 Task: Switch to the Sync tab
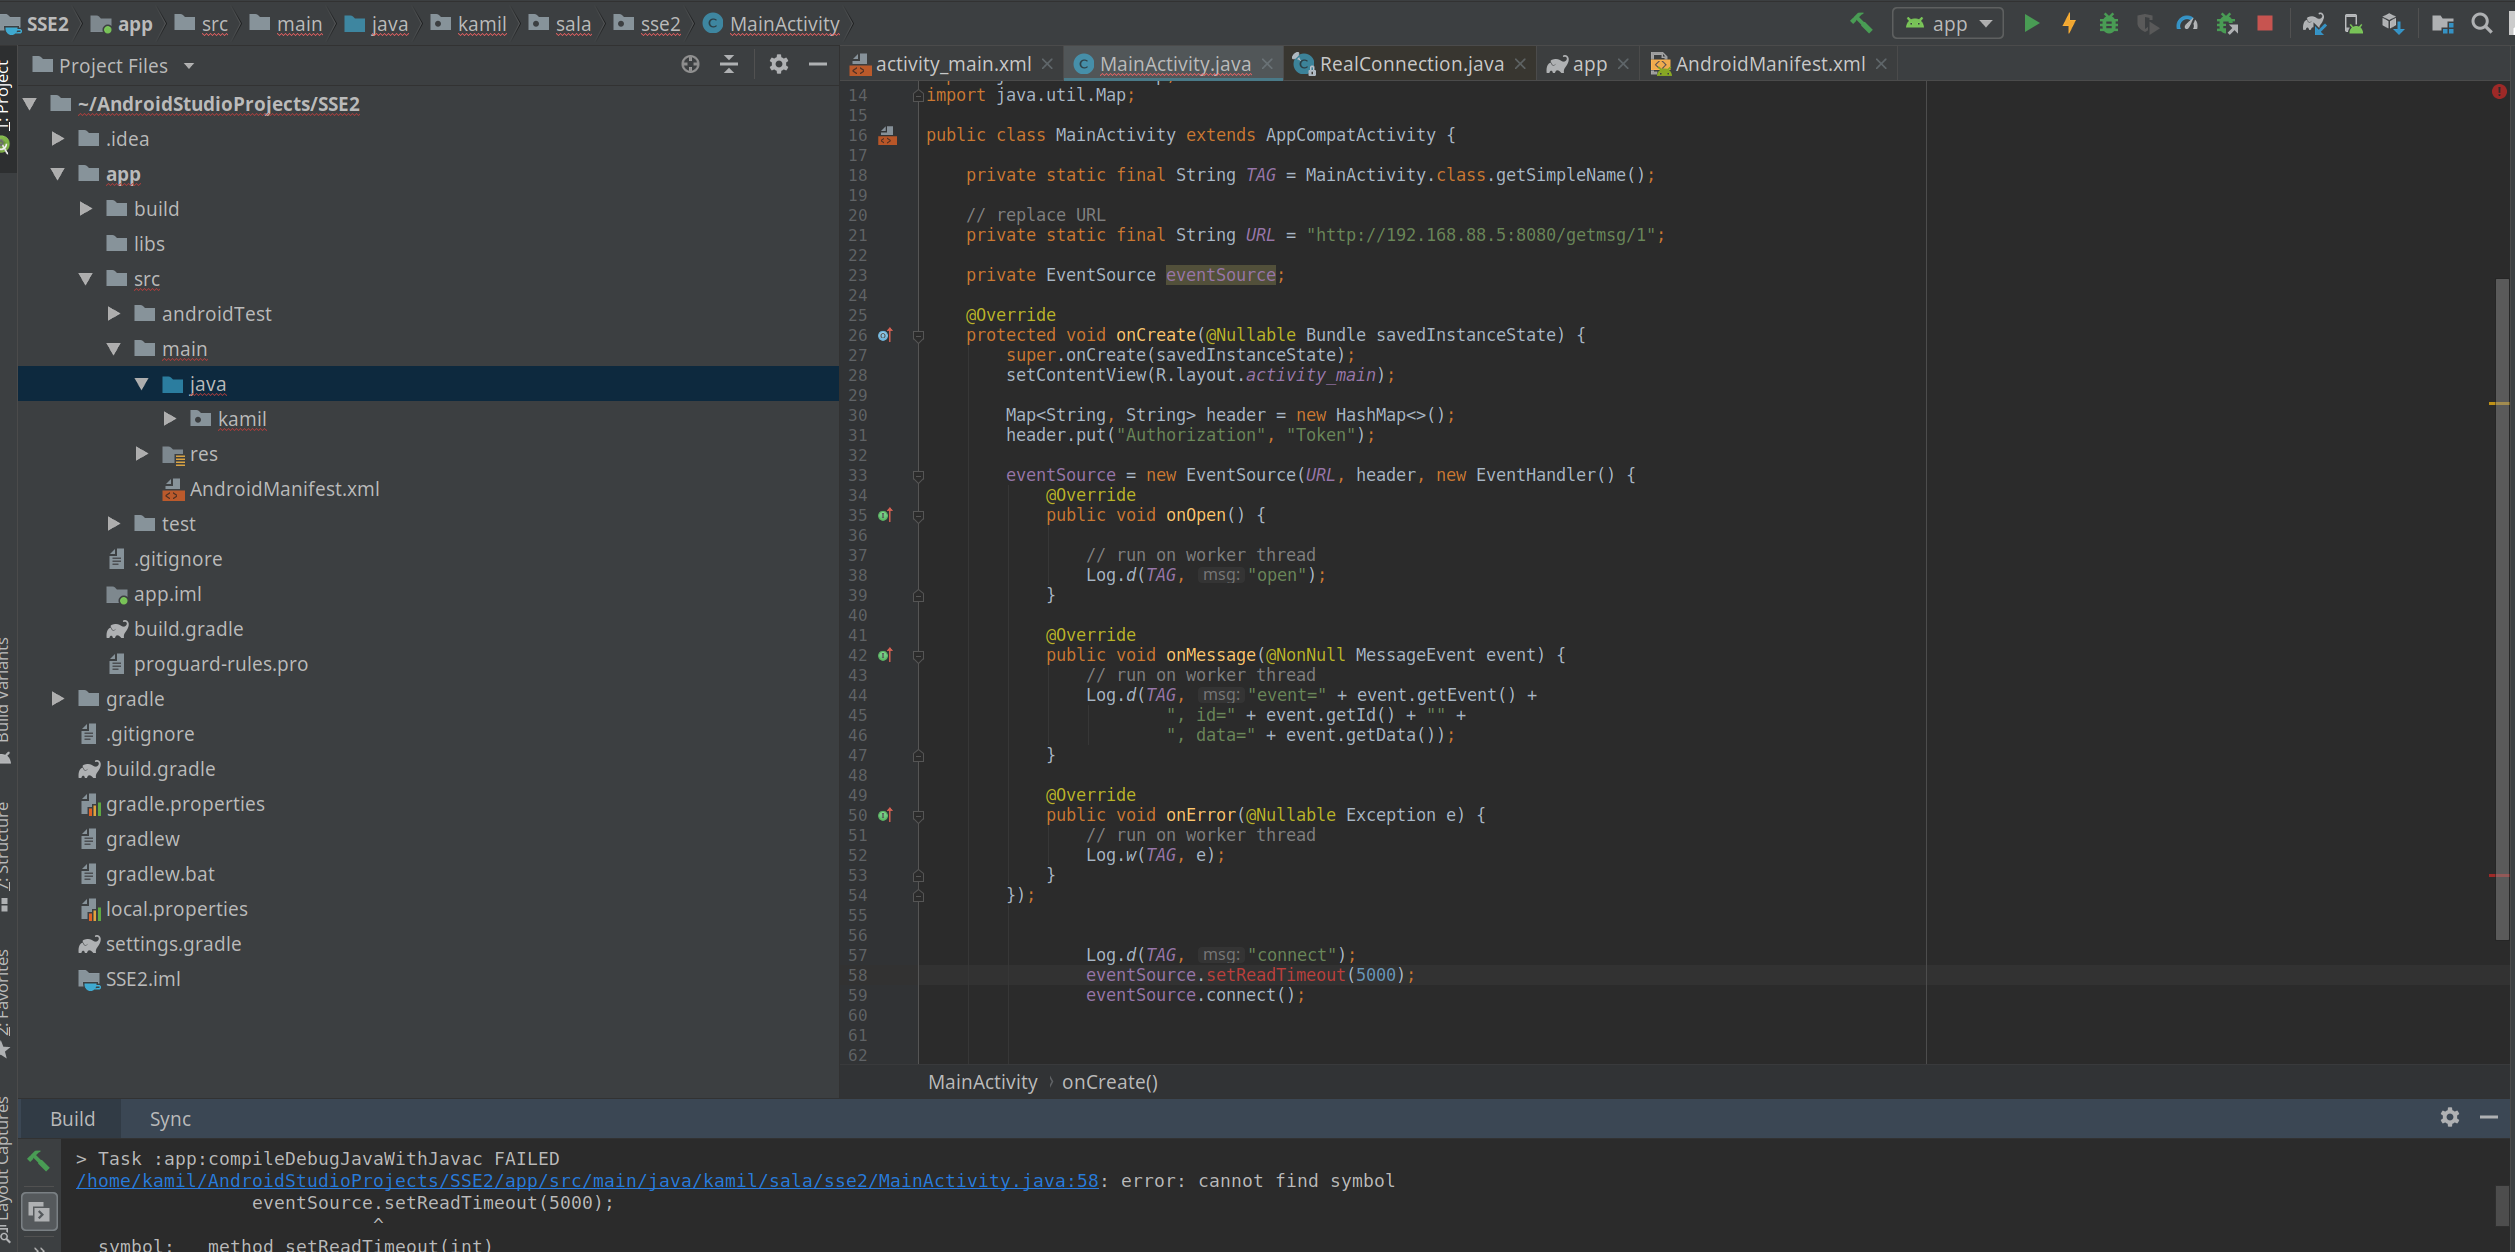170,1118
